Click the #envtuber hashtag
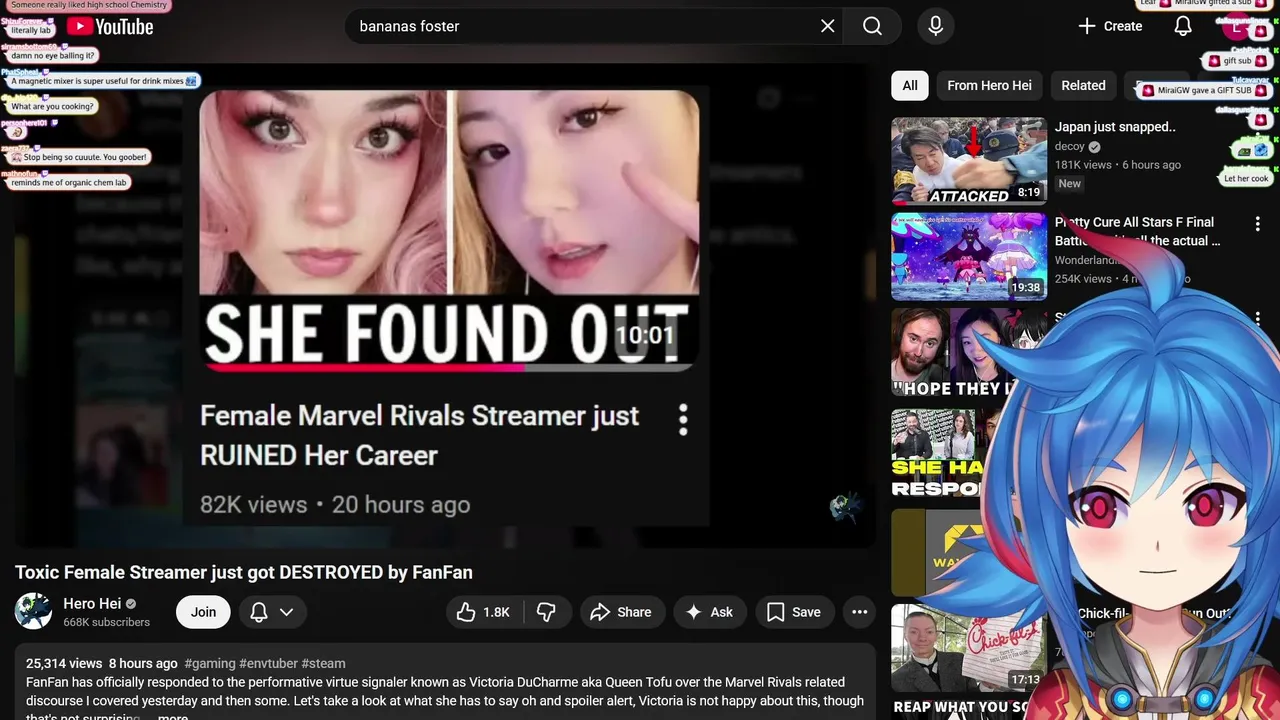 click(268, 663)
